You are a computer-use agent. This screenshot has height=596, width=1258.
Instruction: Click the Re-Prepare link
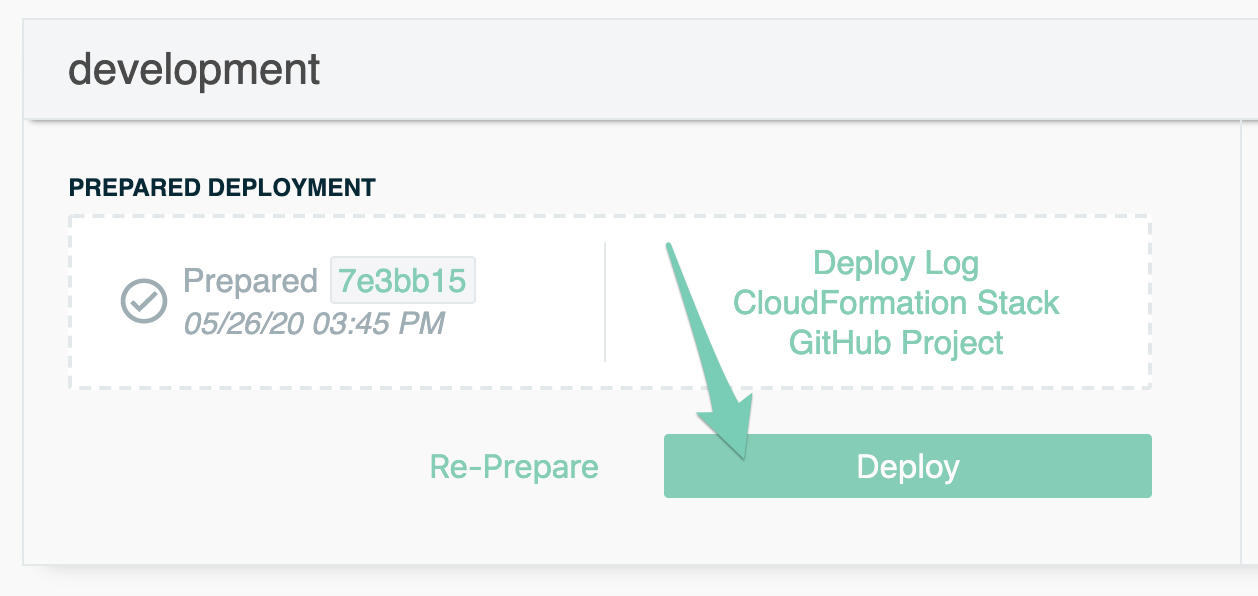(x=514, y=466)
